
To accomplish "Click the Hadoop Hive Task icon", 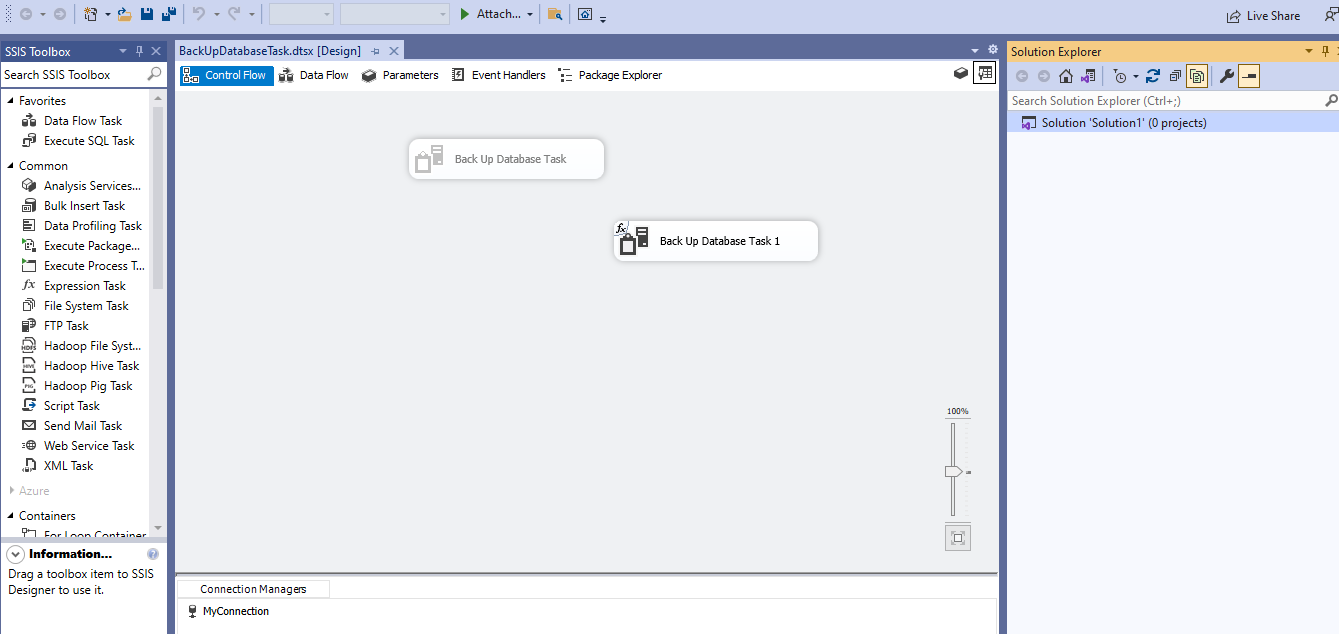I will tap(29, 366).
